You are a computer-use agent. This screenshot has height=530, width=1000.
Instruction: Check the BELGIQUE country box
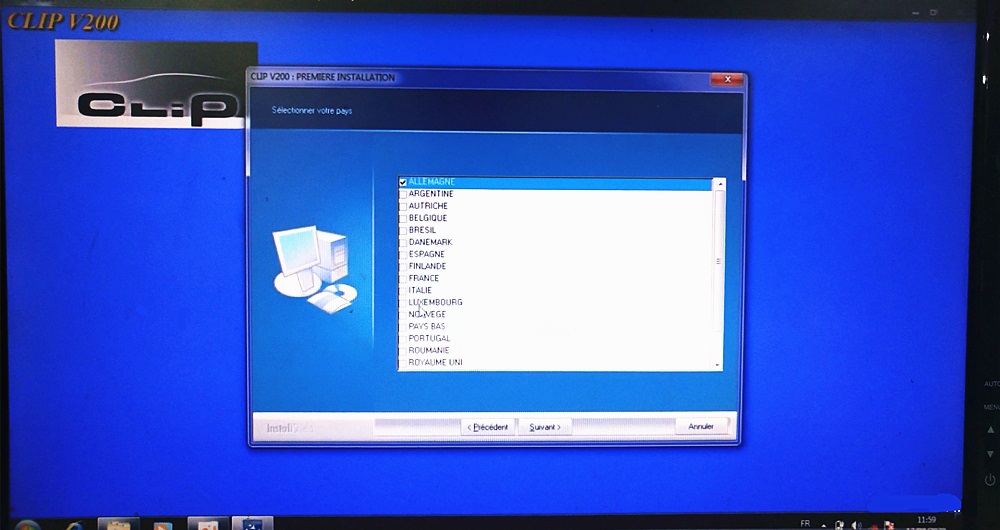pos(403,219)
